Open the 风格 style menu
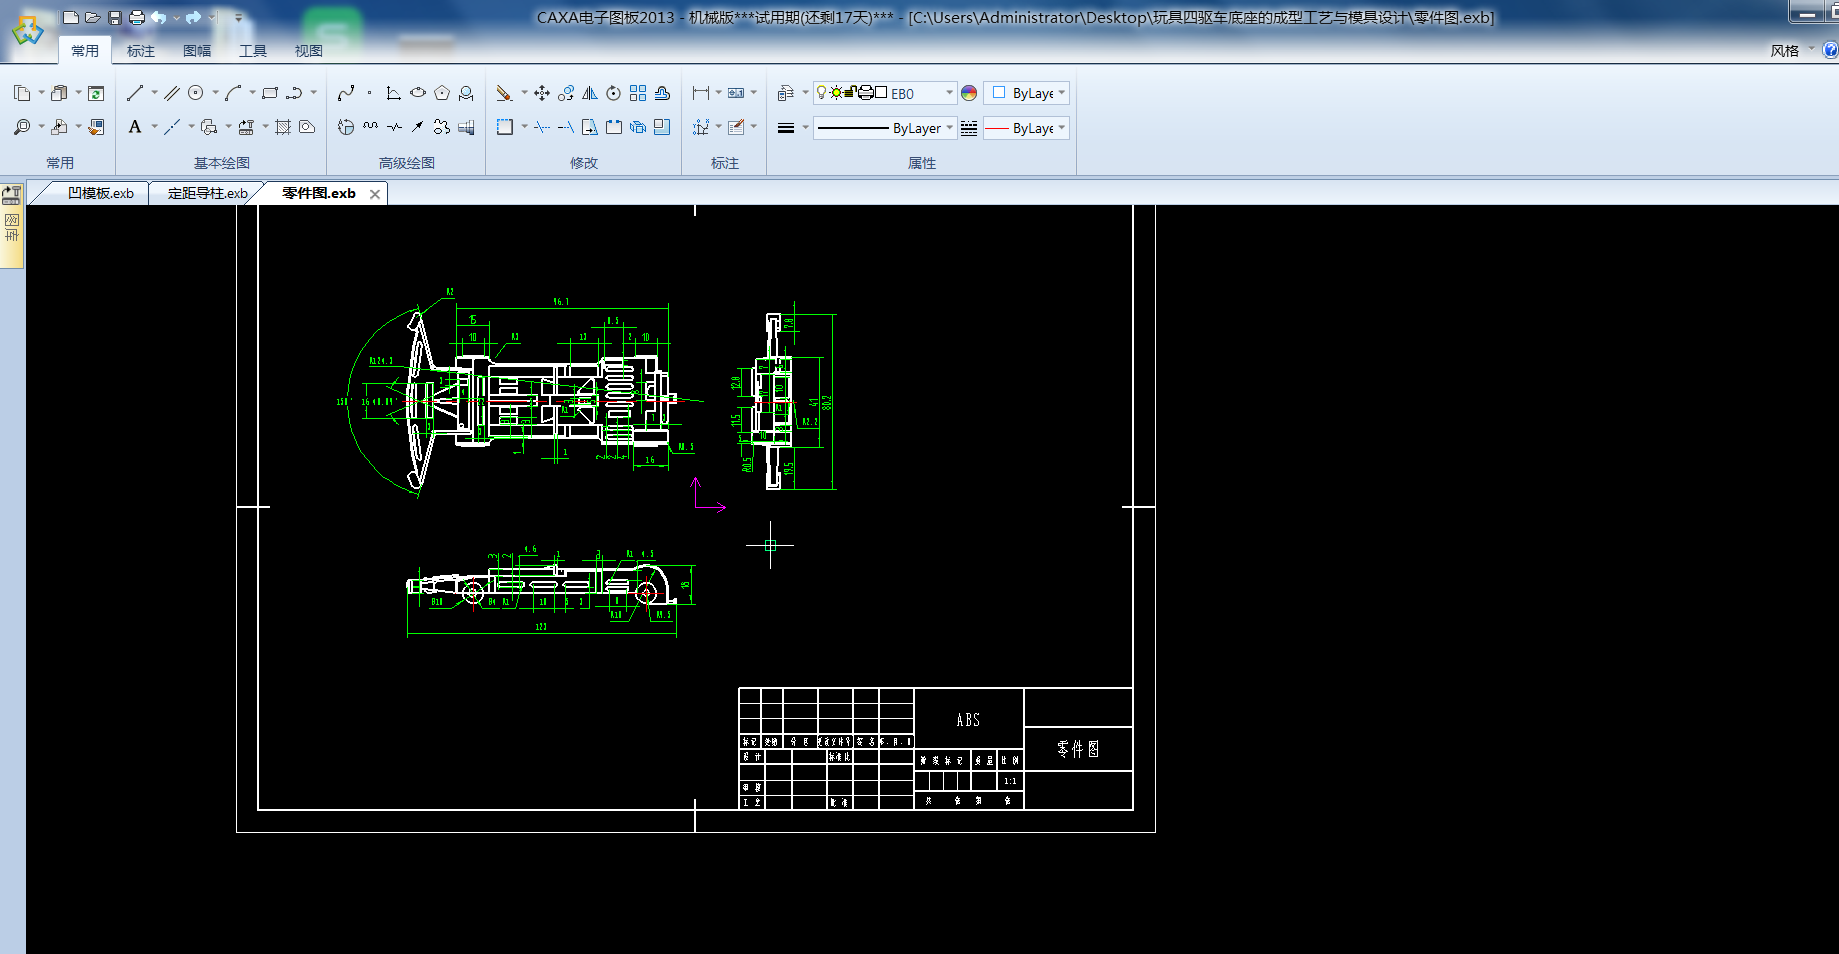The height and width of the screenshot is (954, 1839). (1785, 51)
